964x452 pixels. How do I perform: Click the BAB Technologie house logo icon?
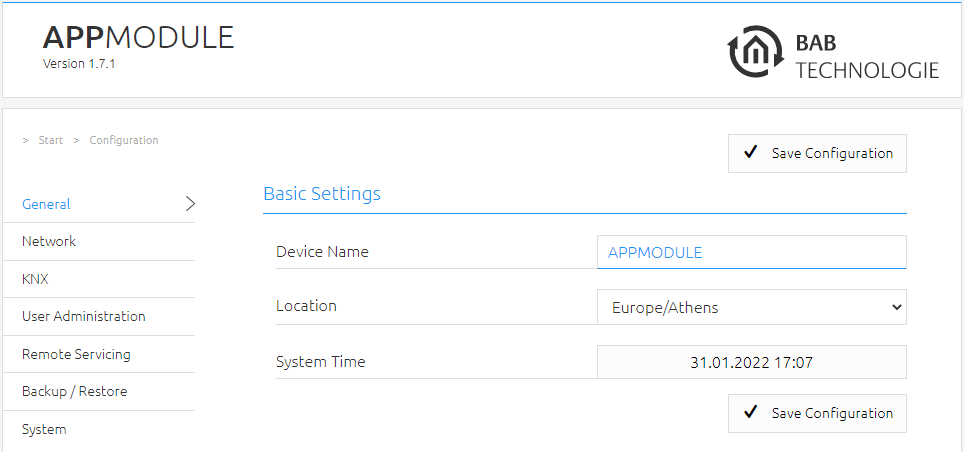[x=757, y=52]
